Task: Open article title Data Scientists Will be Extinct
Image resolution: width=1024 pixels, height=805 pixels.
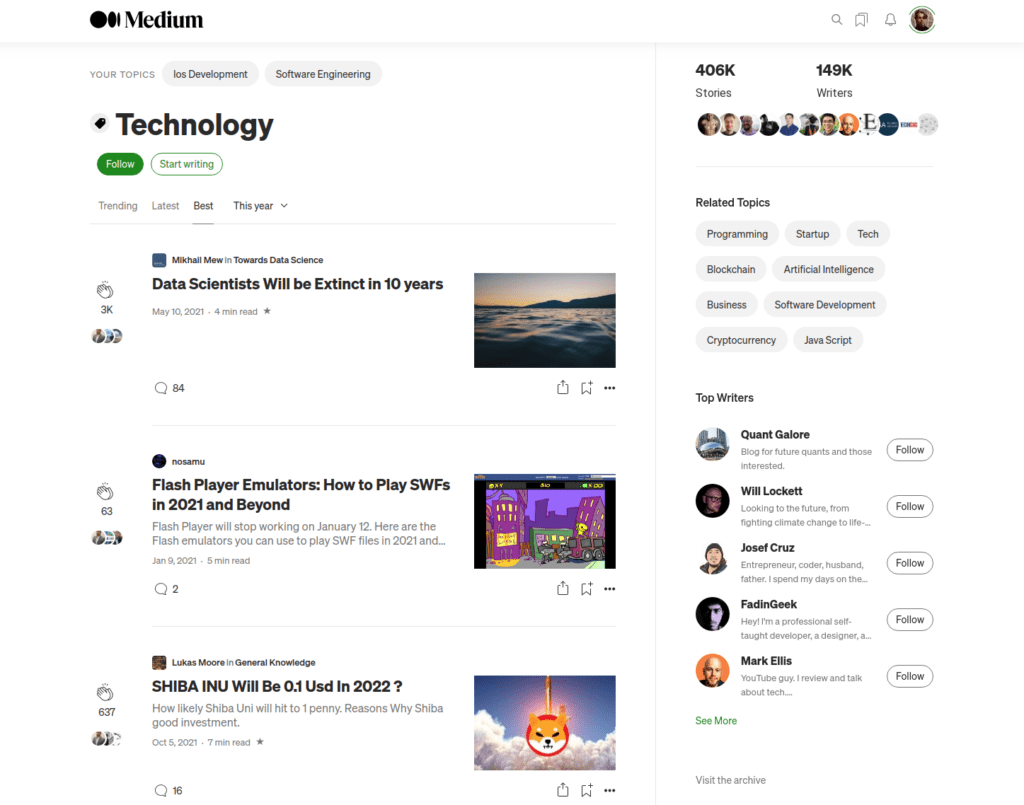Action: coord(298,284)
